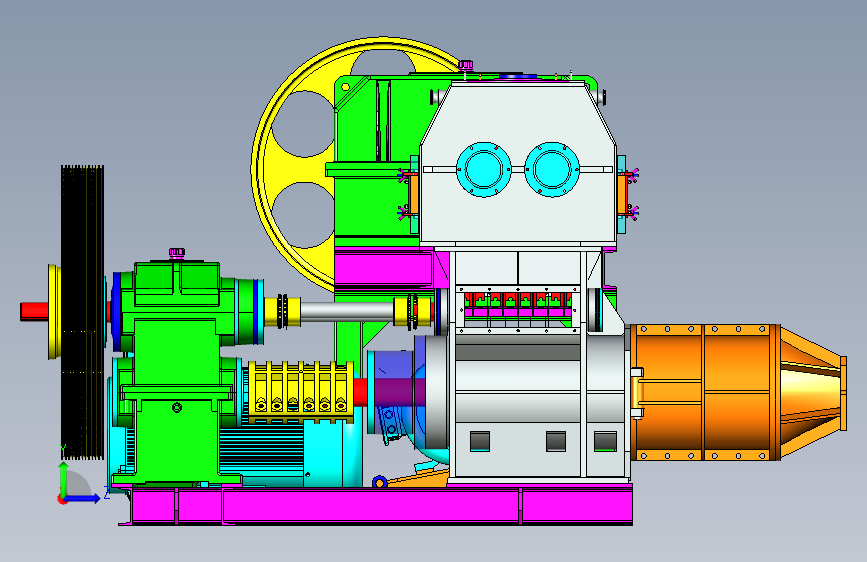Select the magenta block under the flywheel frame
Viewport: 867px width, 562px height.
click(385, 268)
